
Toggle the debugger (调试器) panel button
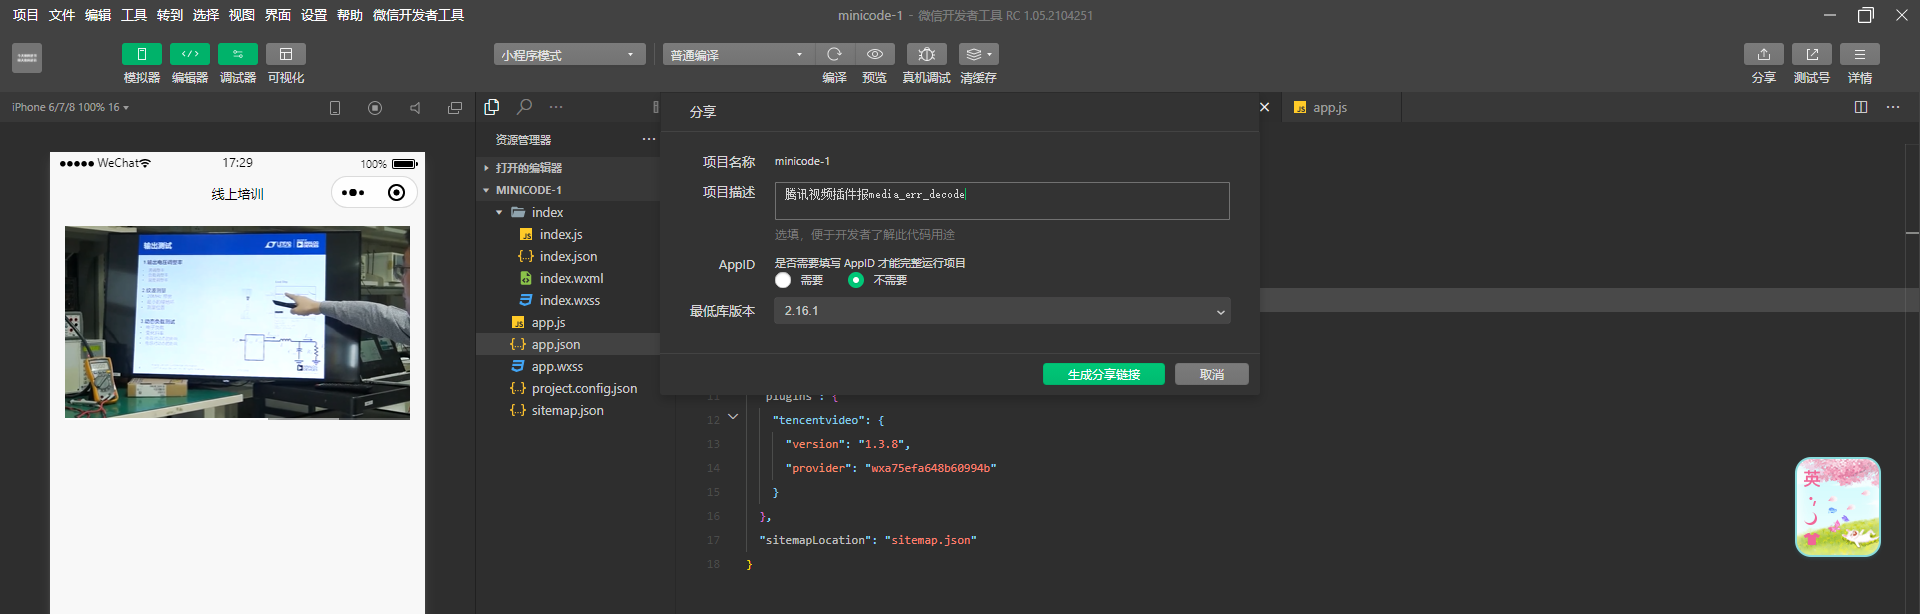(x=237, y=54)
